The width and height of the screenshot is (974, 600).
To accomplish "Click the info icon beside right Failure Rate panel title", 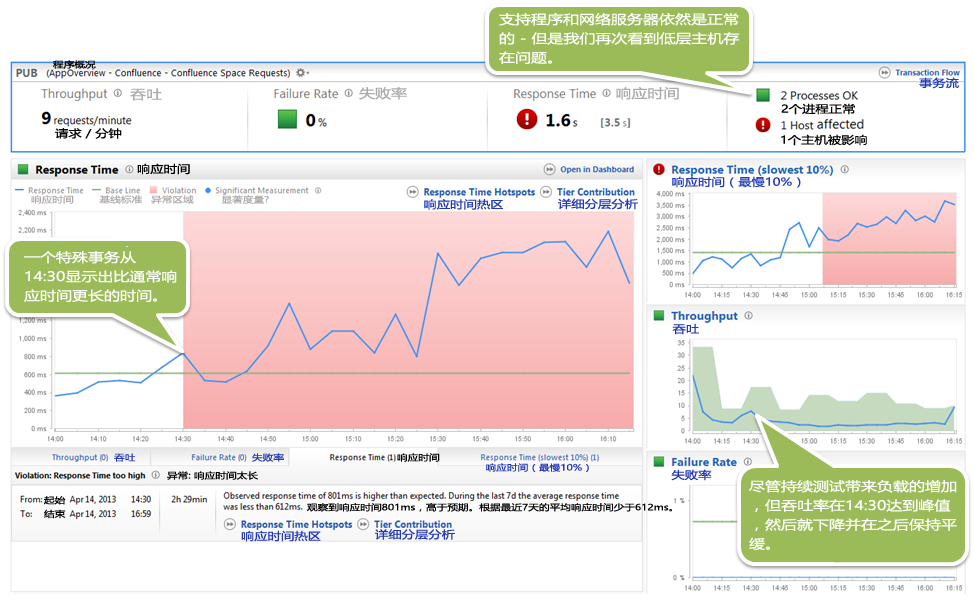I will click(747, 462).
